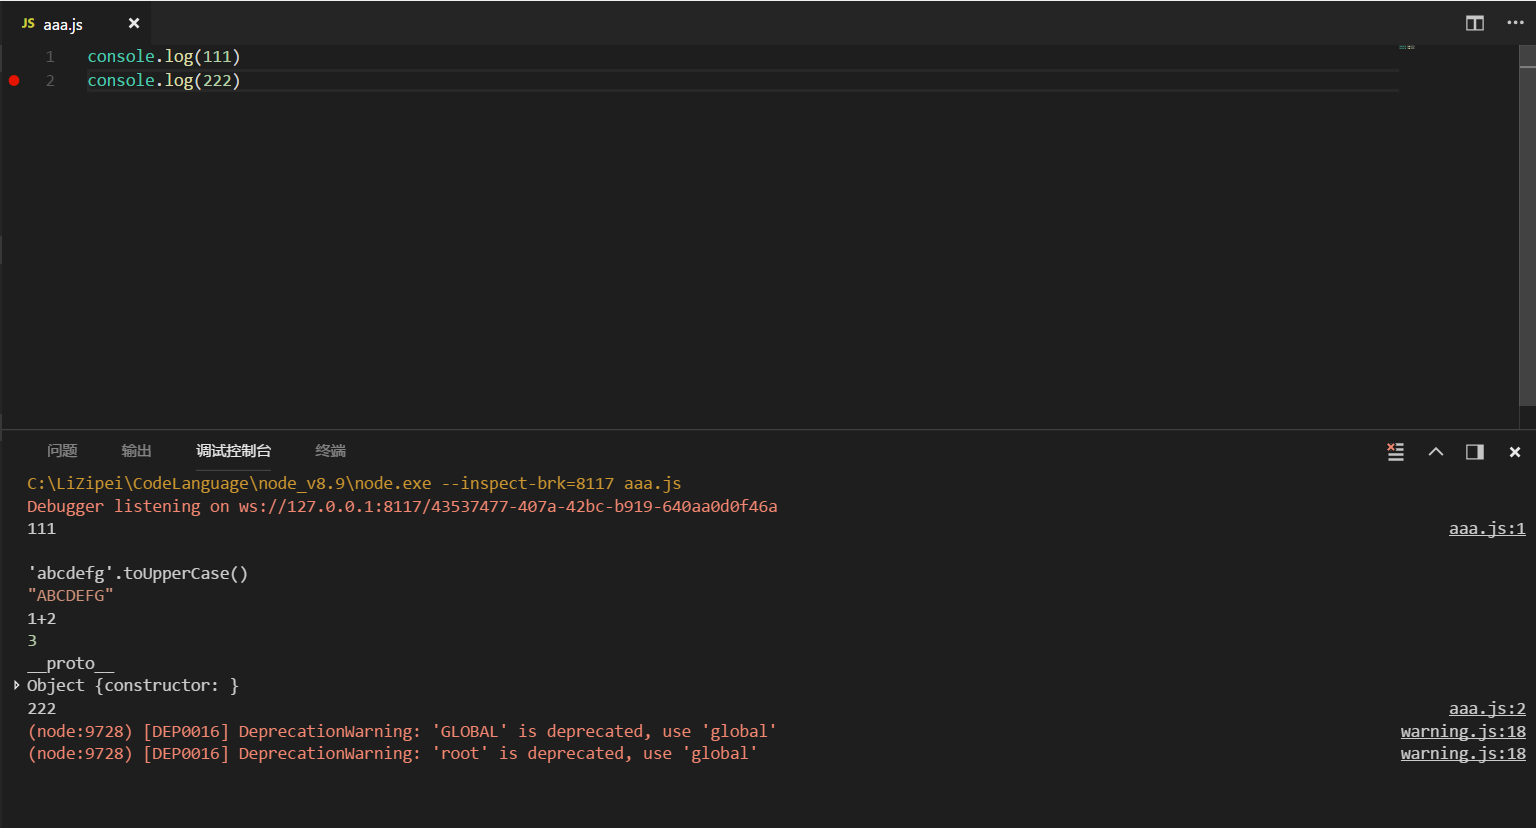Open more editor actions with ellipsis icon
1536x828 pixels.
point(1516,22)
